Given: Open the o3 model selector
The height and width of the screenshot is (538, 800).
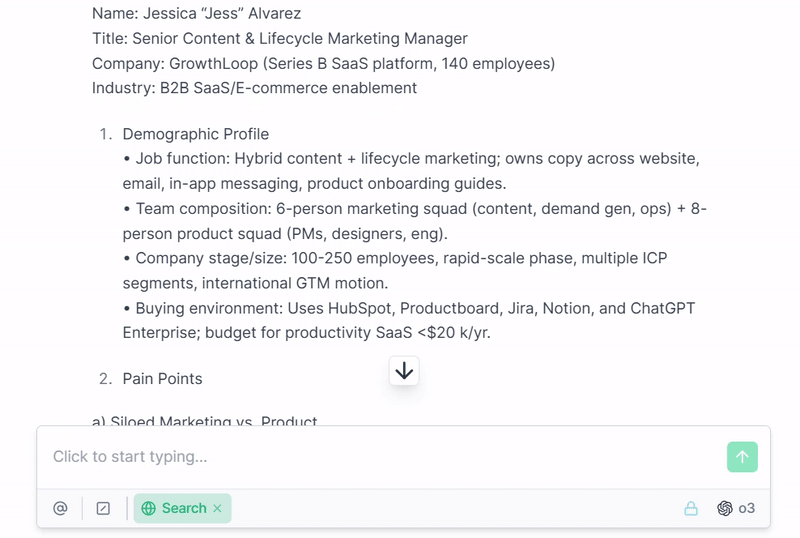Looking at the screenshot, I should pyautogui.click(x=736, y=508).
